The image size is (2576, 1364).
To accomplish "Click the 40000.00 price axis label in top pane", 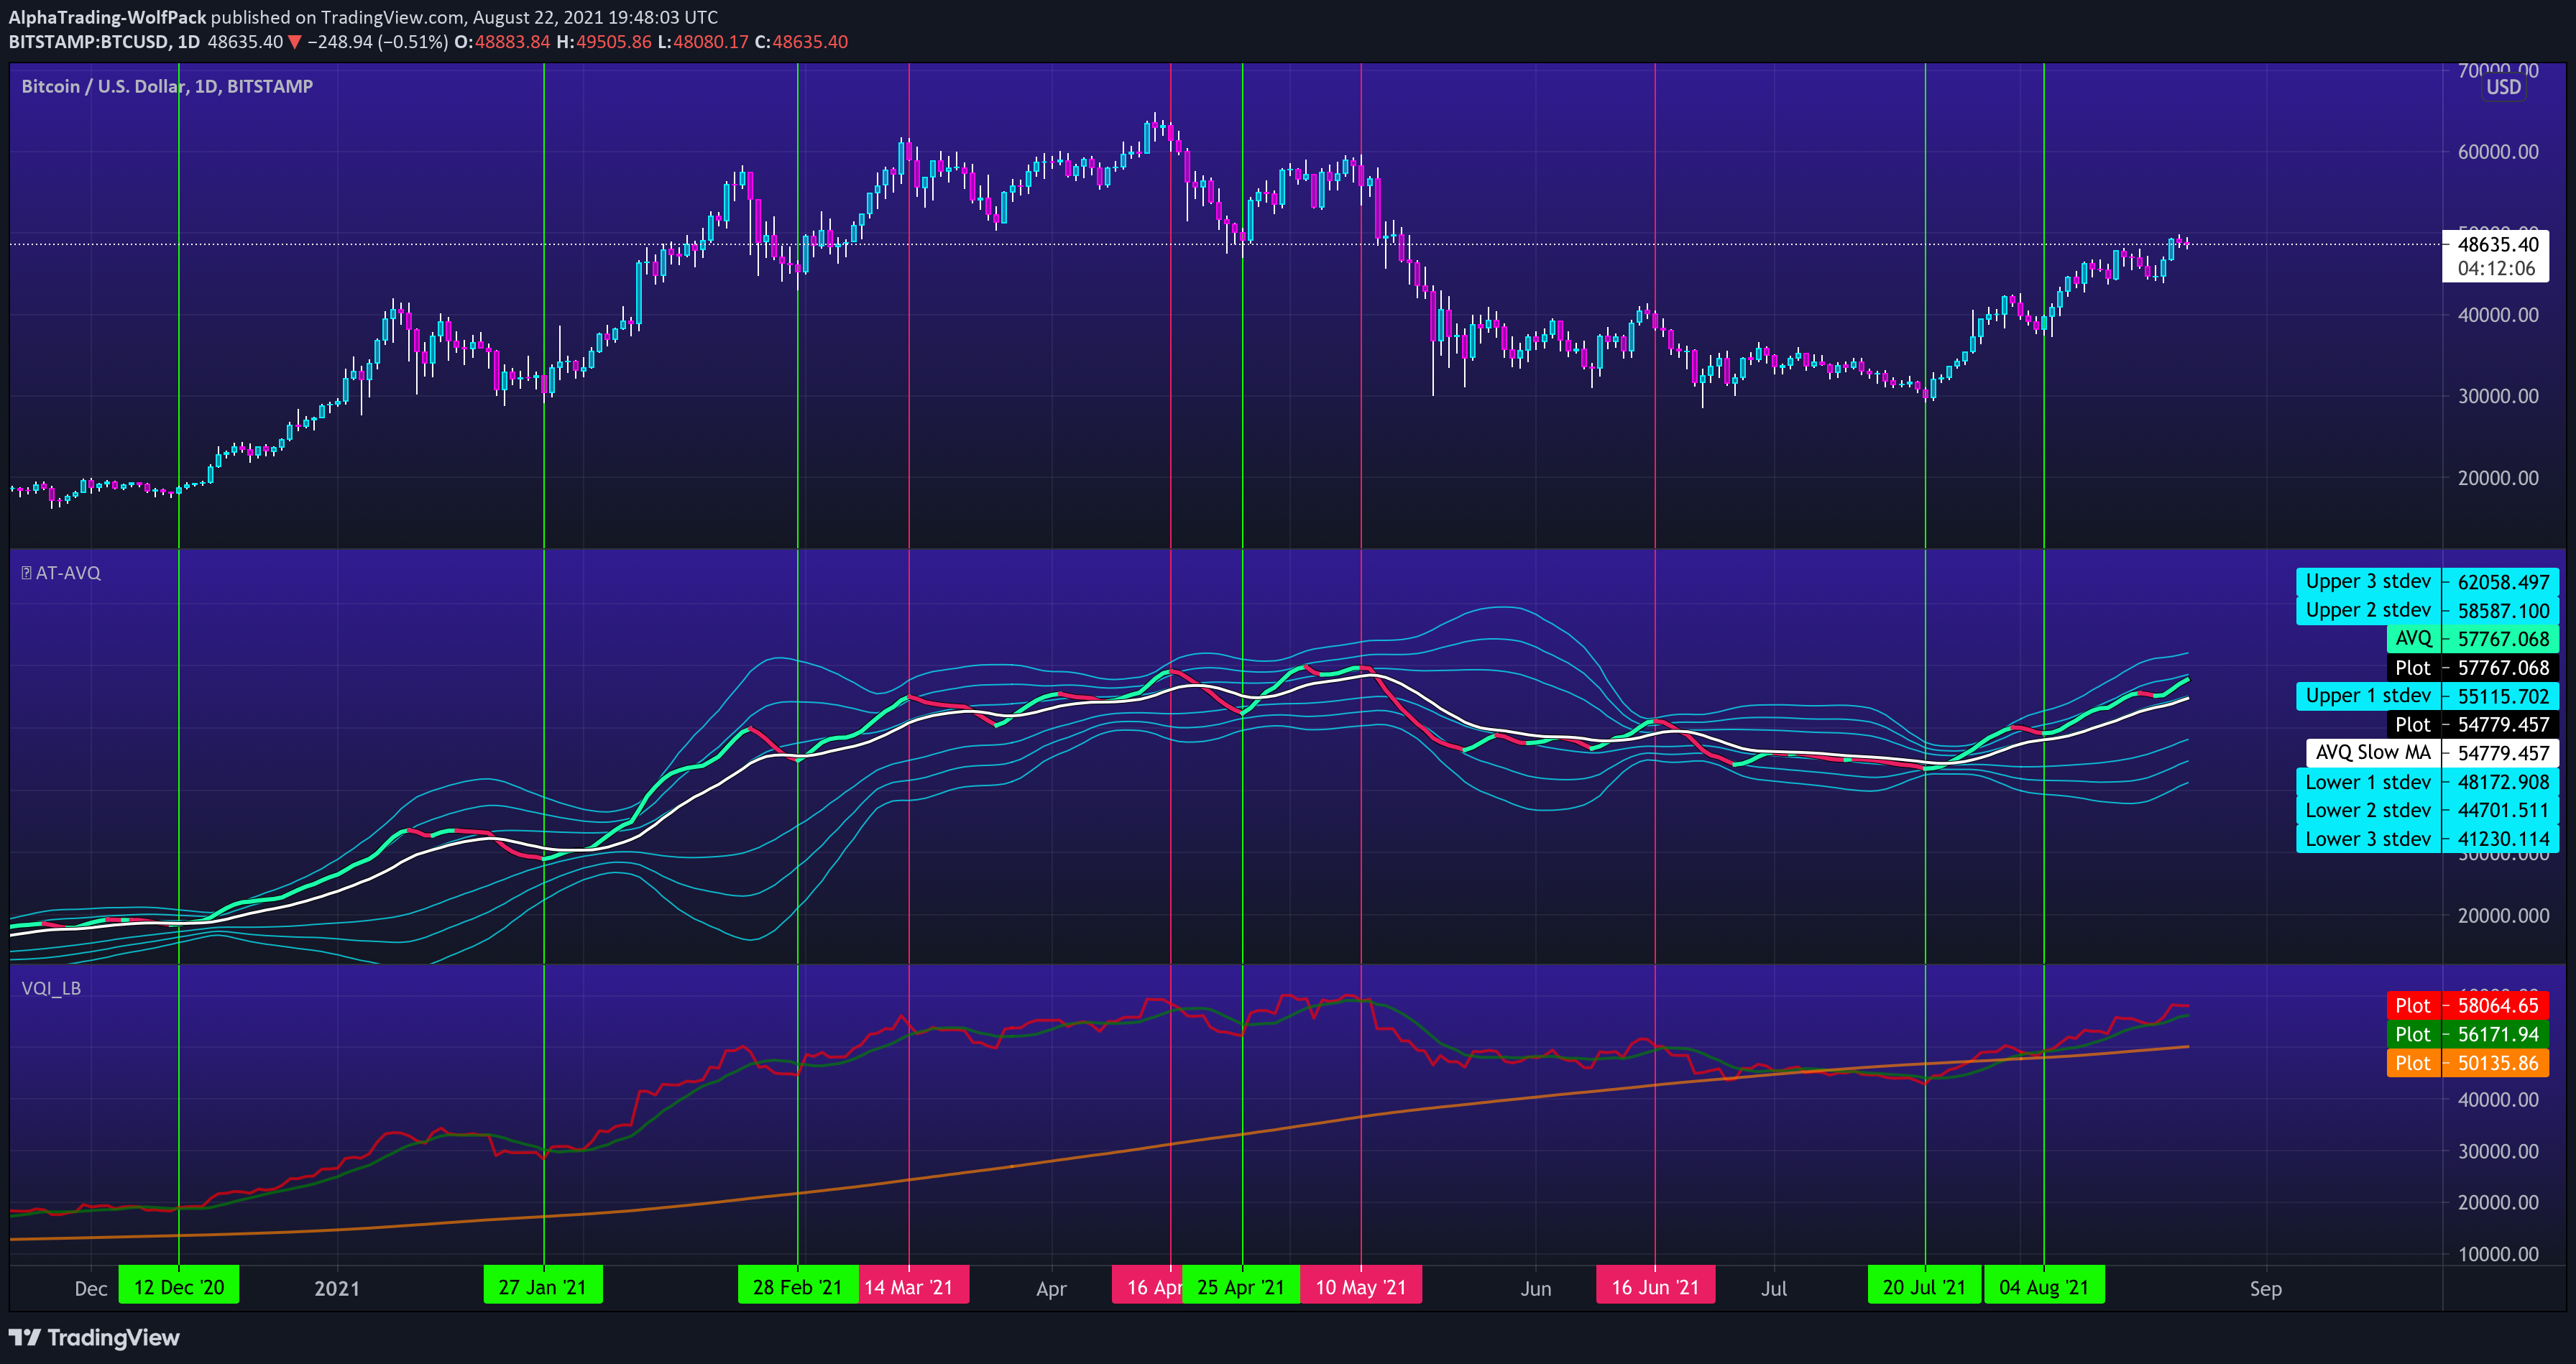I will tap(2498, 315).
